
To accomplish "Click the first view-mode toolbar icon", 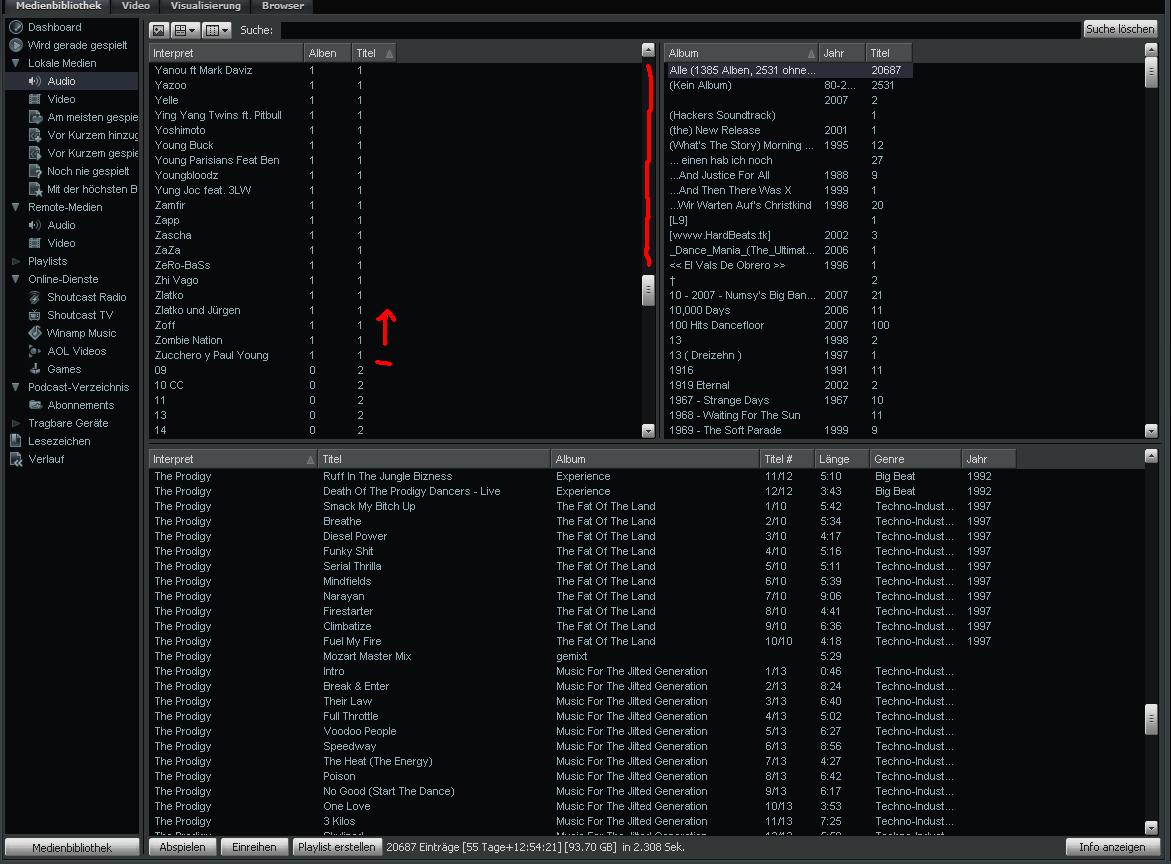I will (158, 30).
